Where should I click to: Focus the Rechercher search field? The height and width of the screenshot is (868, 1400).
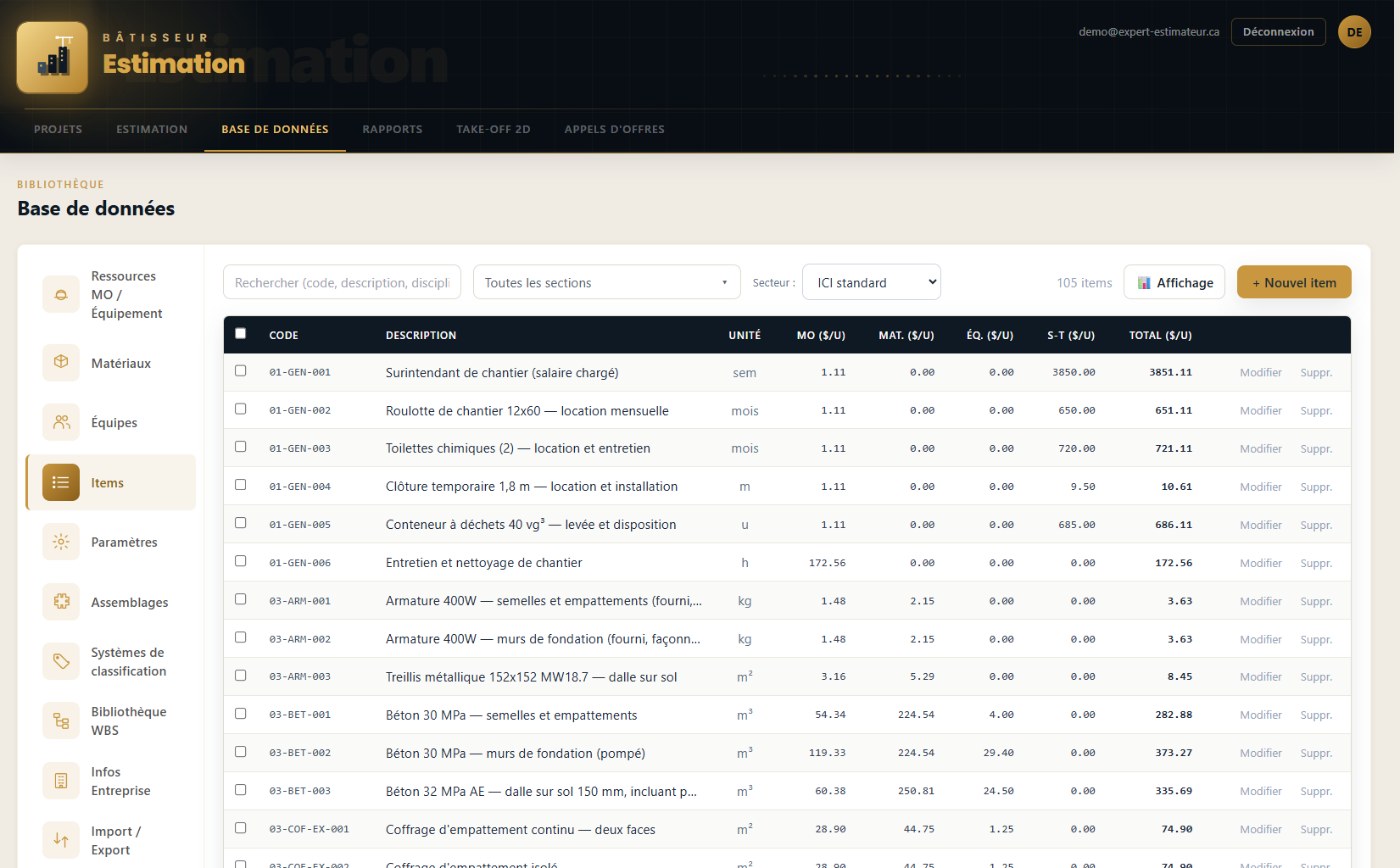(342, 282)
